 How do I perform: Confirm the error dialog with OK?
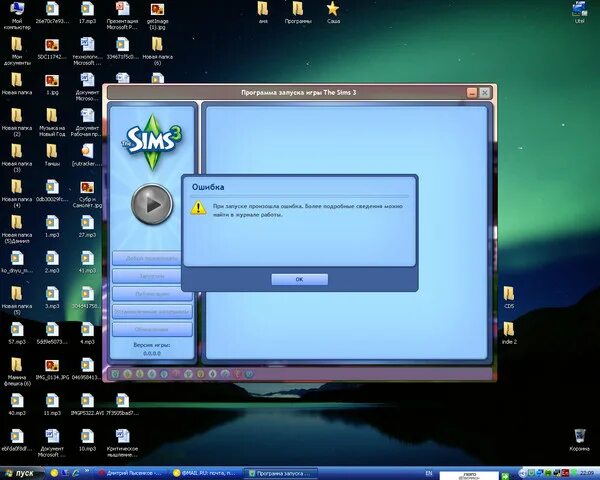pos(300,279)
